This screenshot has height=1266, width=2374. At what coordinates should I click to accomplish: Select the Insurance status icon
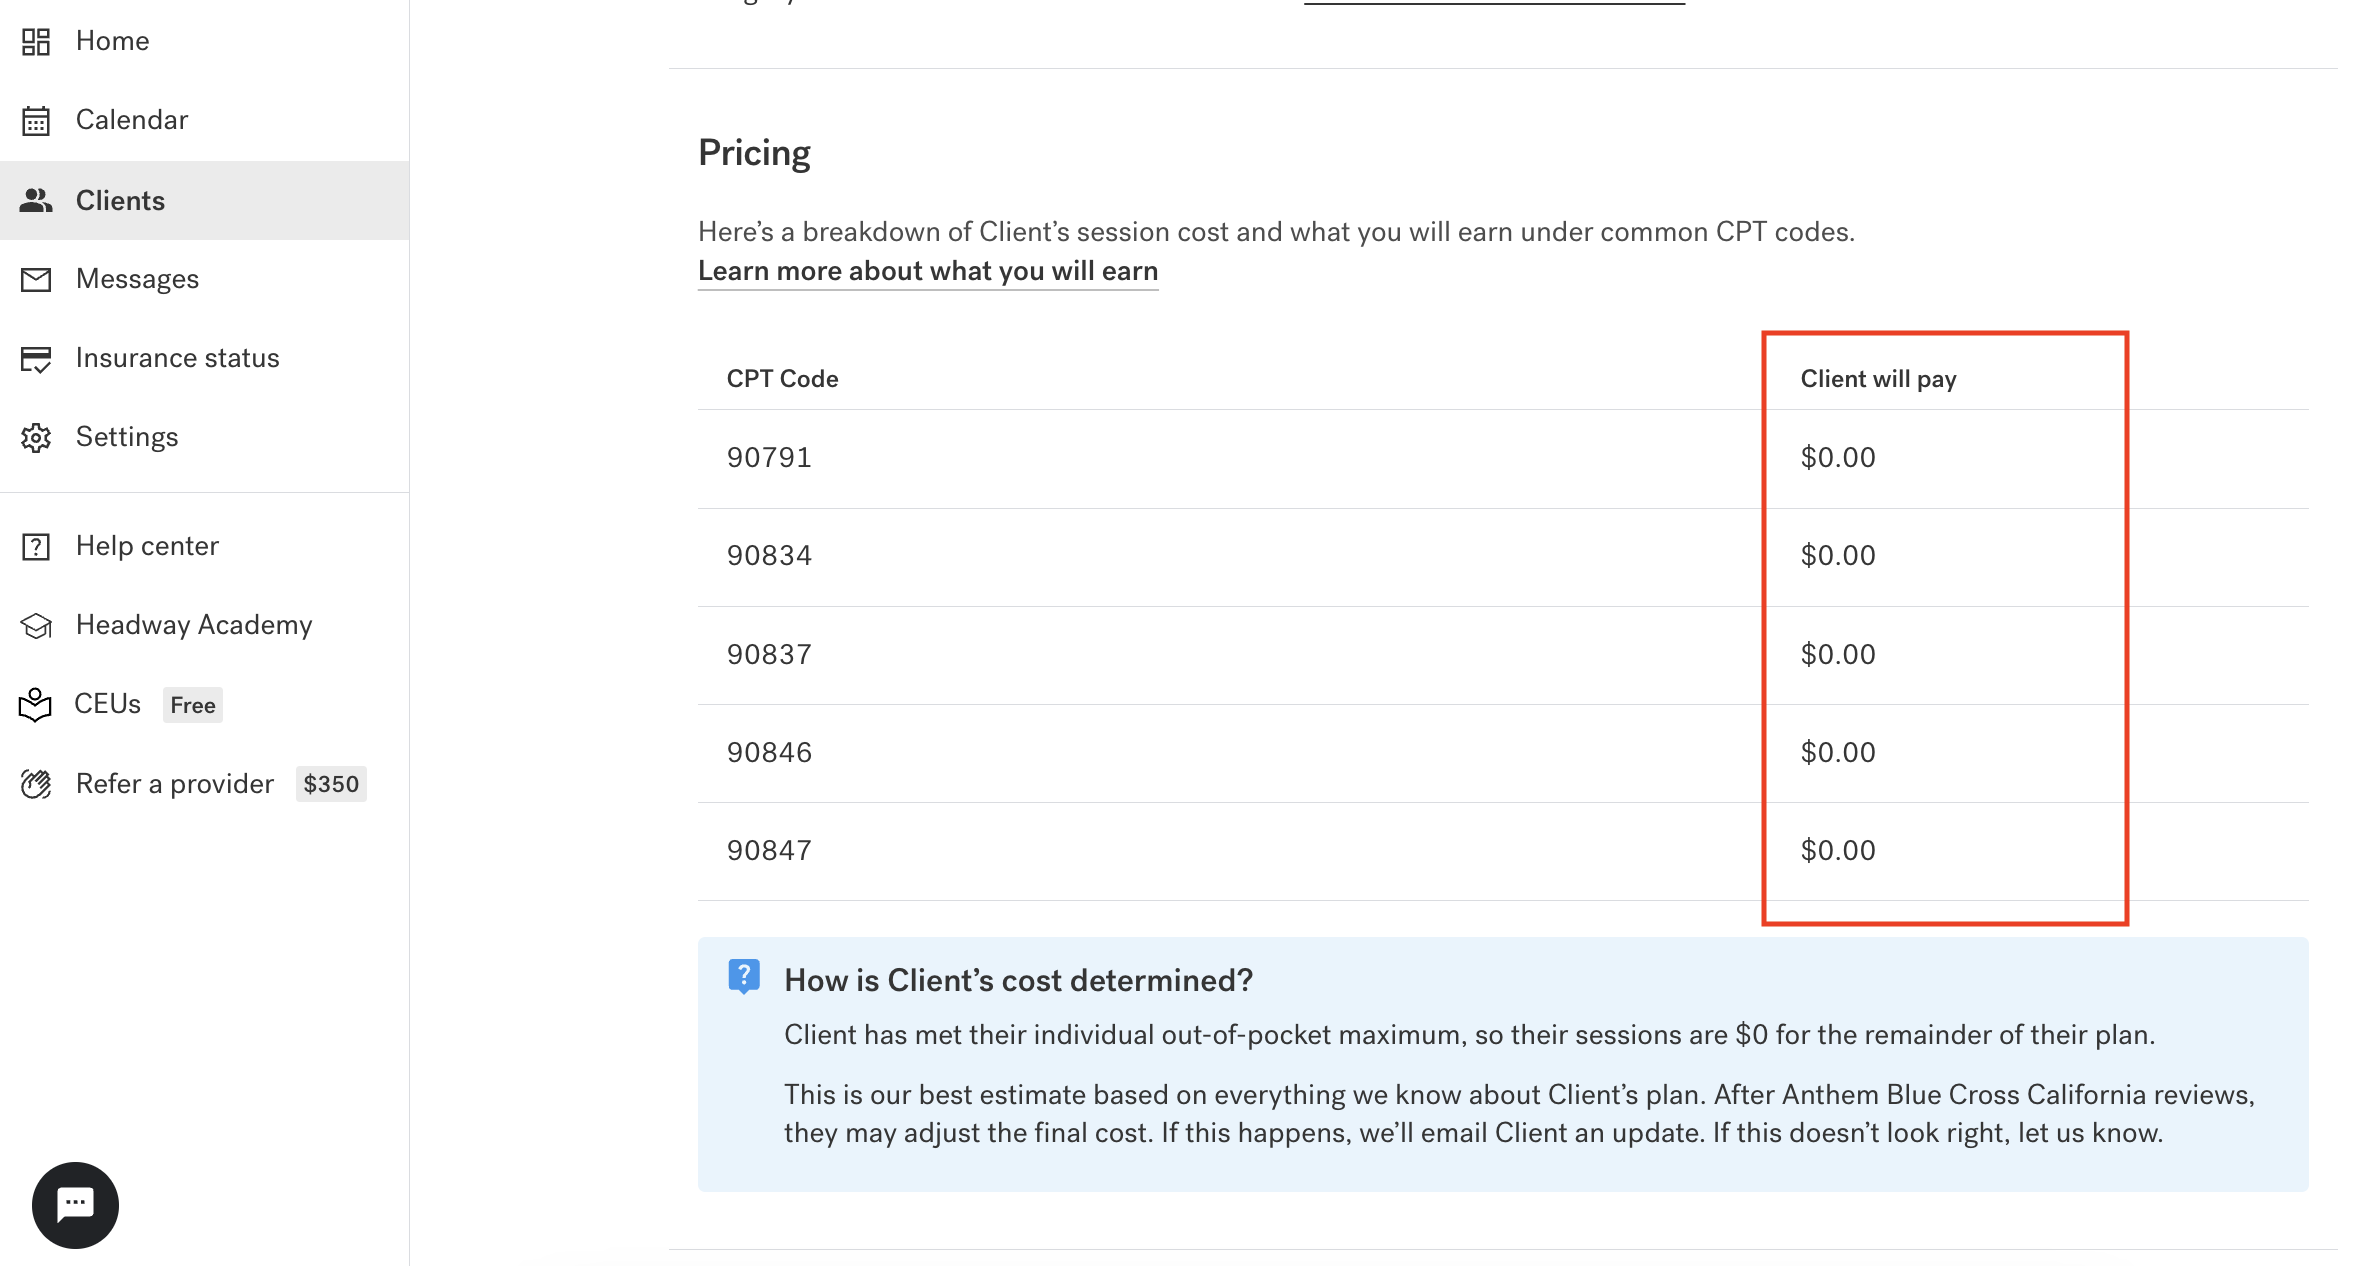(36, 358)
